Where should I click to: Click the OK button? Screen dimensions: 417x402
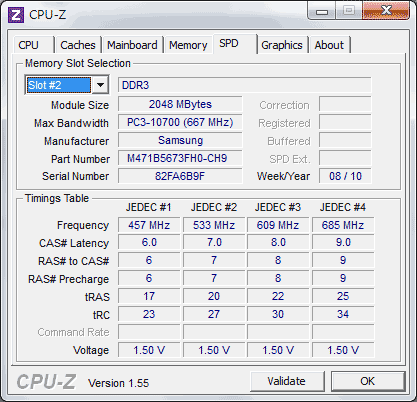coord(368,381)
